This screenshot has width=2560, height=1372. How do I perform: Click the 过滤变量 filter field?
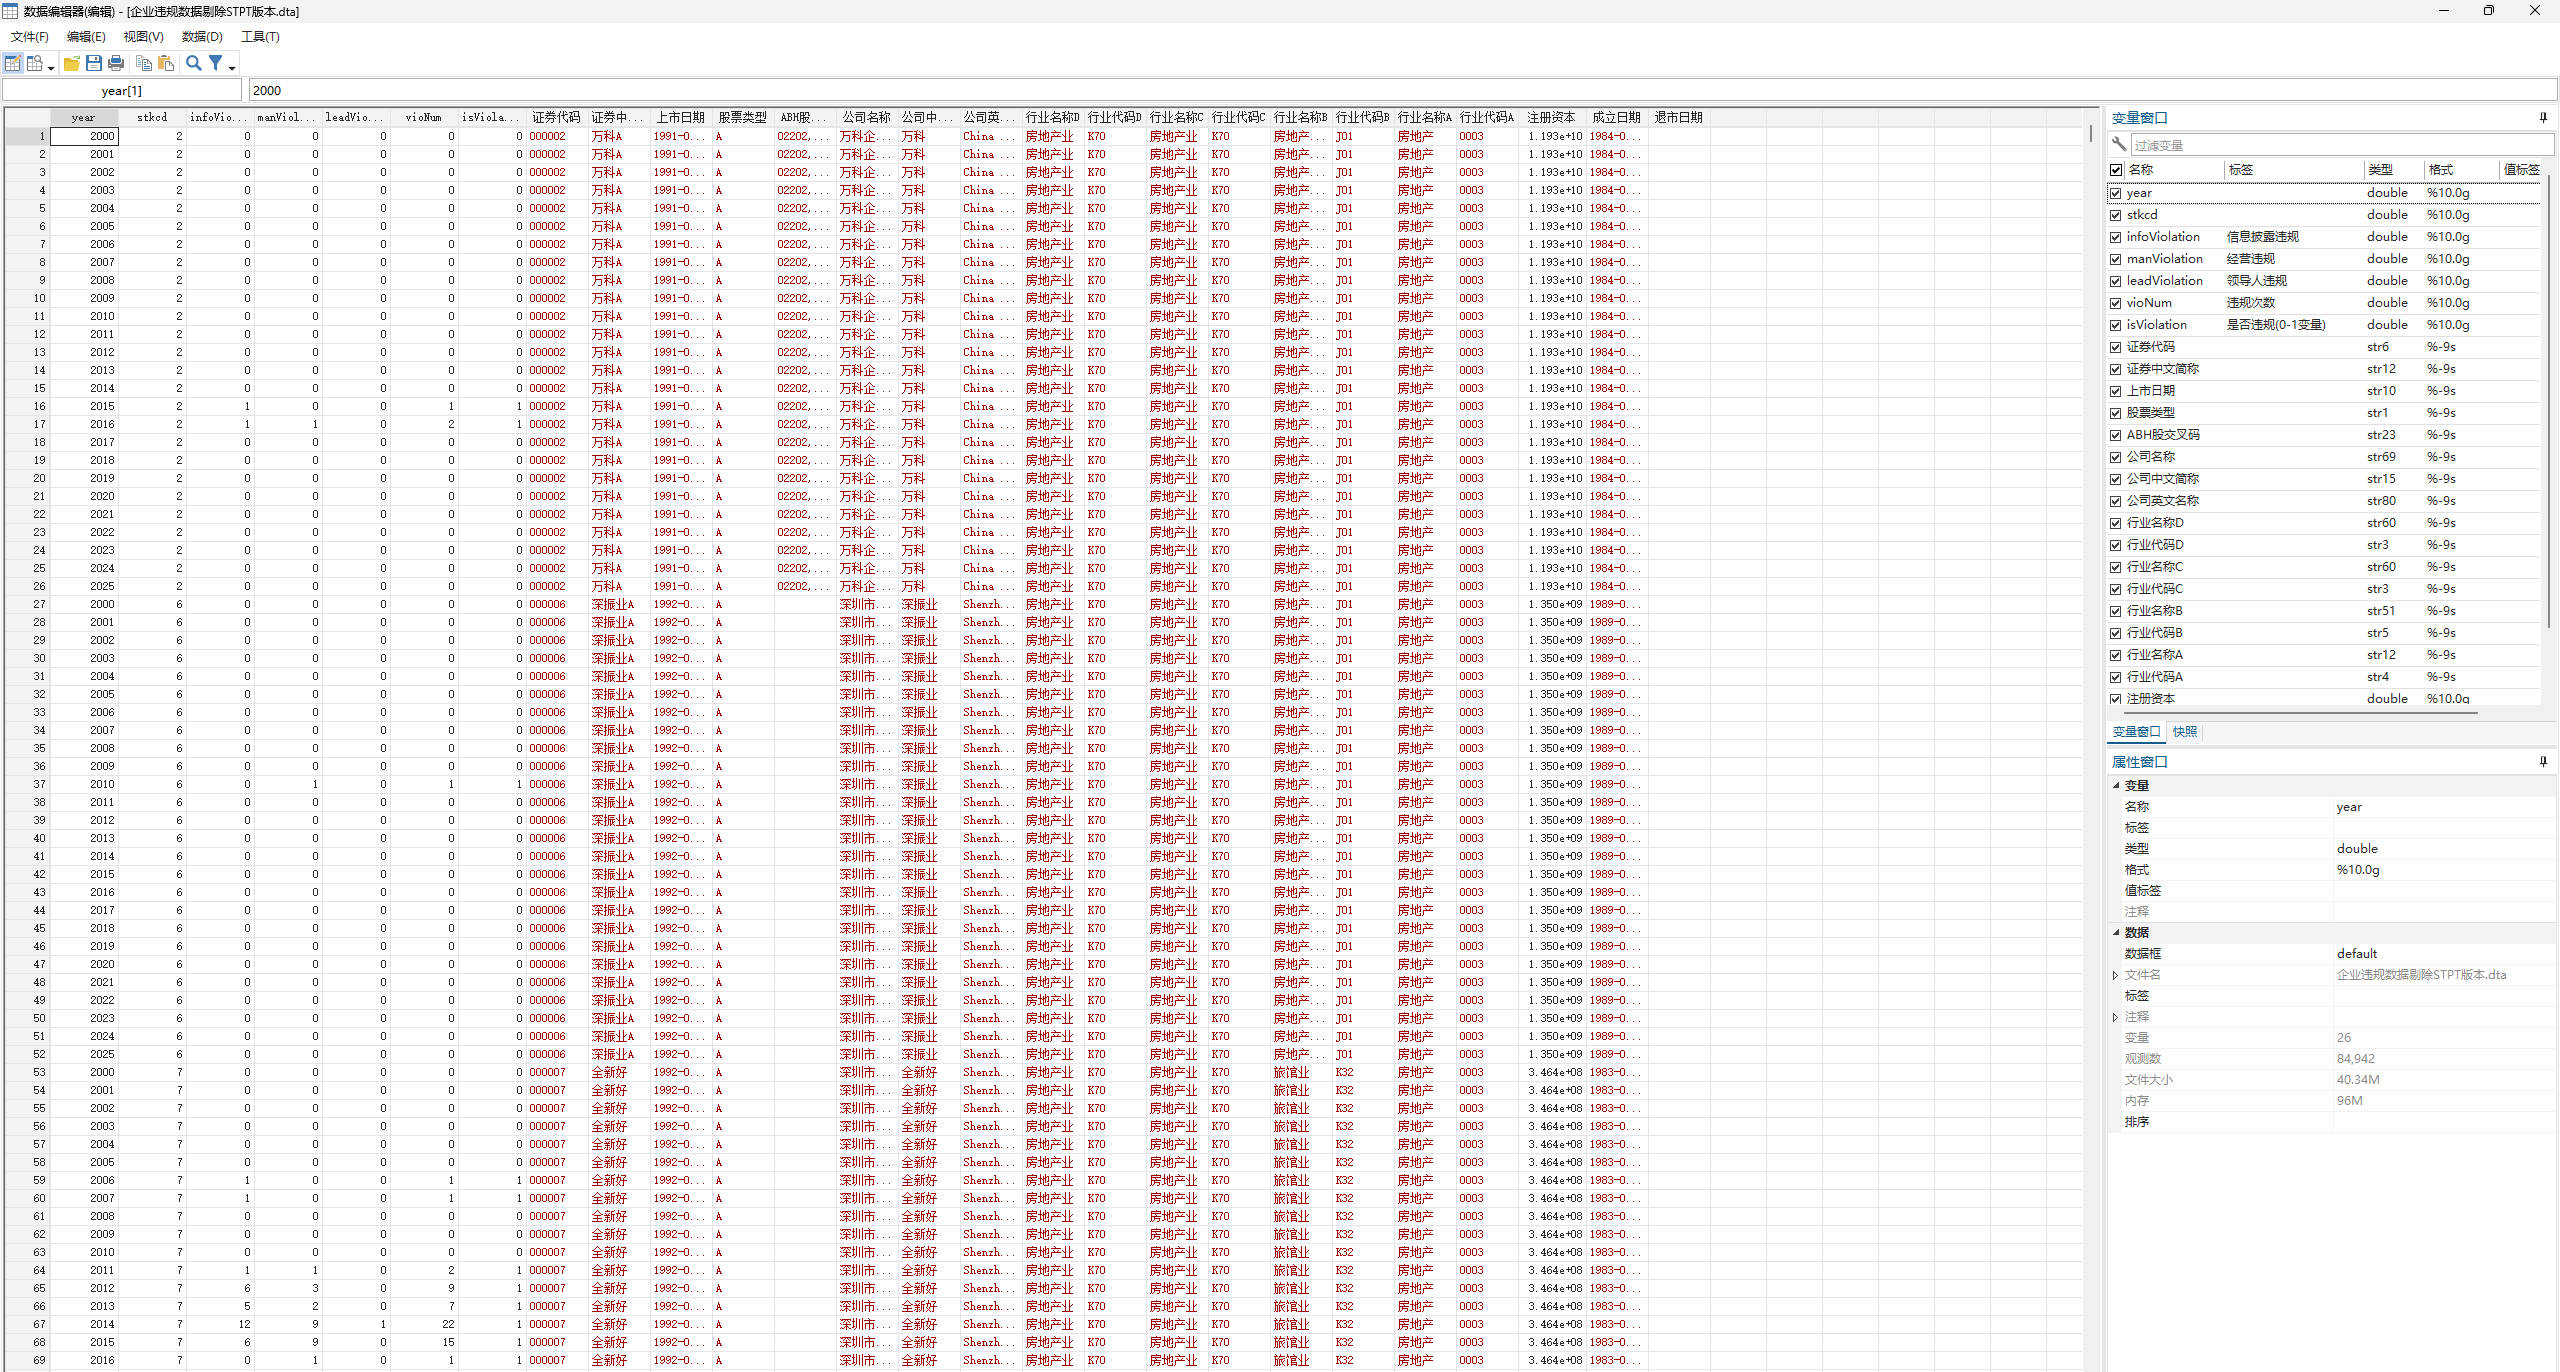pos(2341,145)
